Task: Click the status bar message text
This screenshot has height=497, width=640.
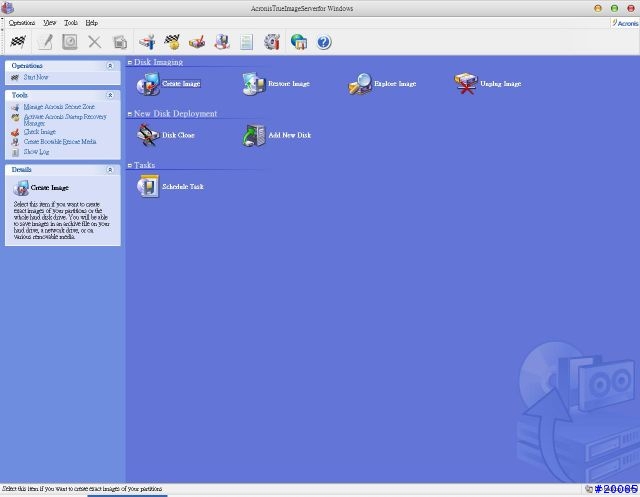Action: [x=82, y=489]
